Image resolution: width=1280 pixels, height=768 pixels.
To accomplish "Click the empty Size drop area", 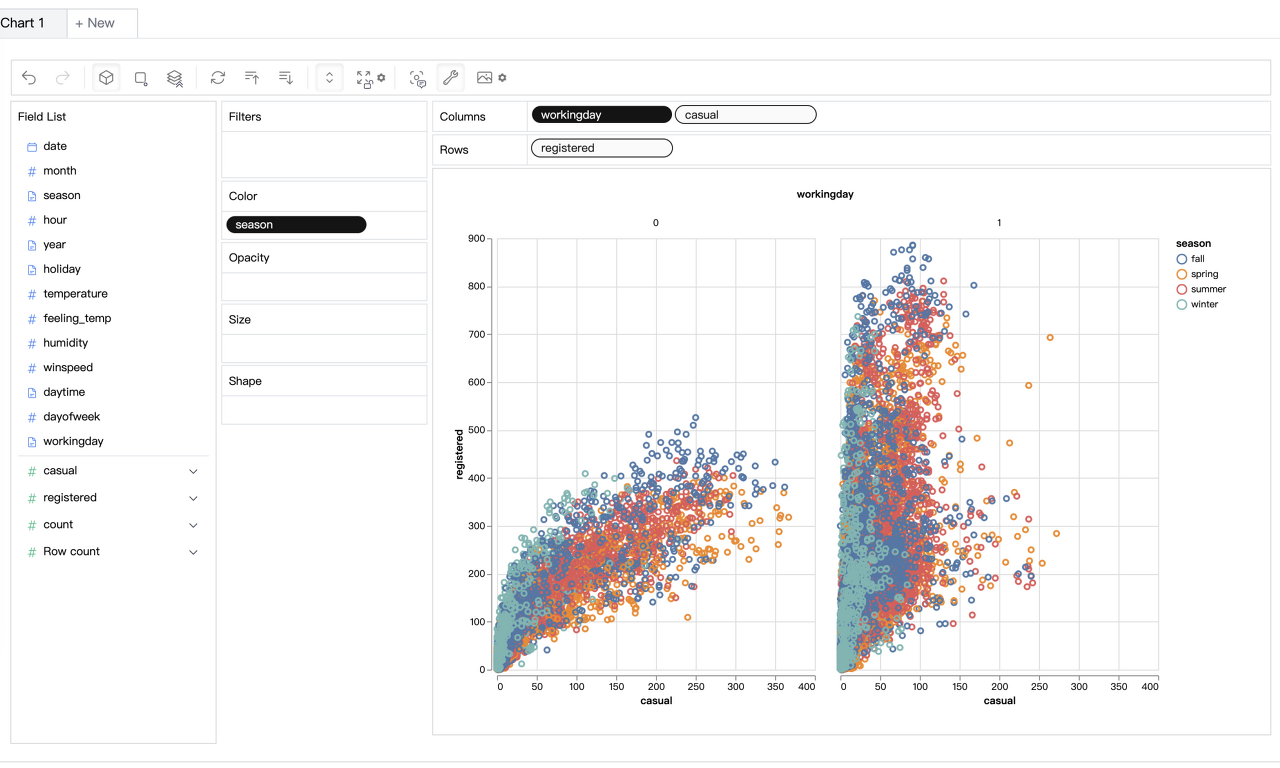I will (324, 348).
